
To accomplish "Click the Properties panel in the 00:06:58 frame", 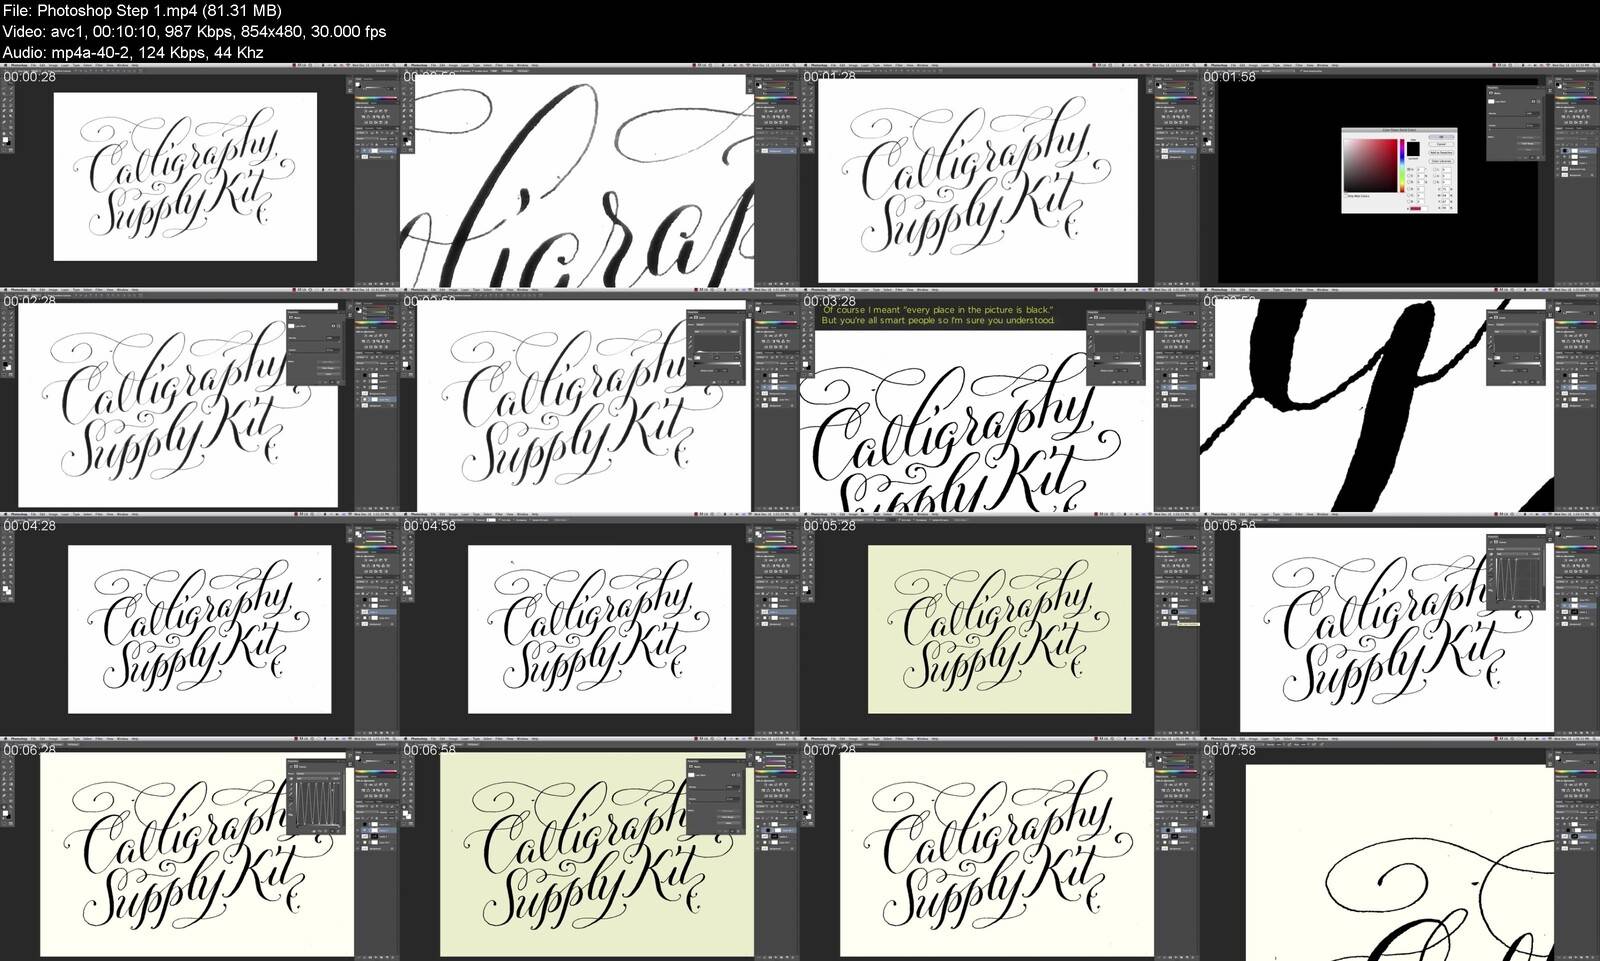I will 715,796.
